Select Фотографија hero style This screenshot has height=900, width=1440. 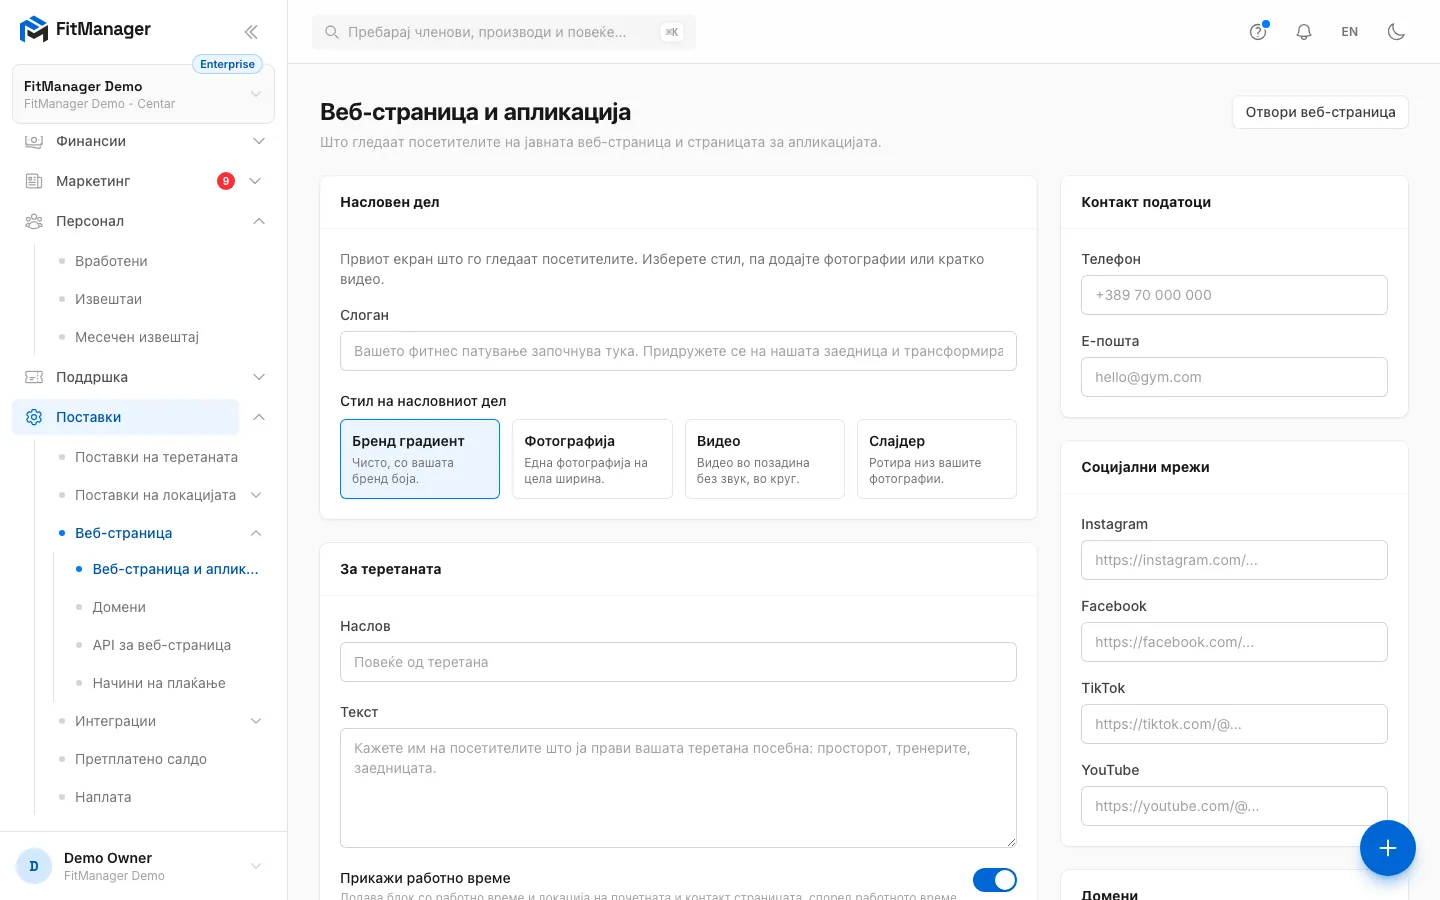592,459
